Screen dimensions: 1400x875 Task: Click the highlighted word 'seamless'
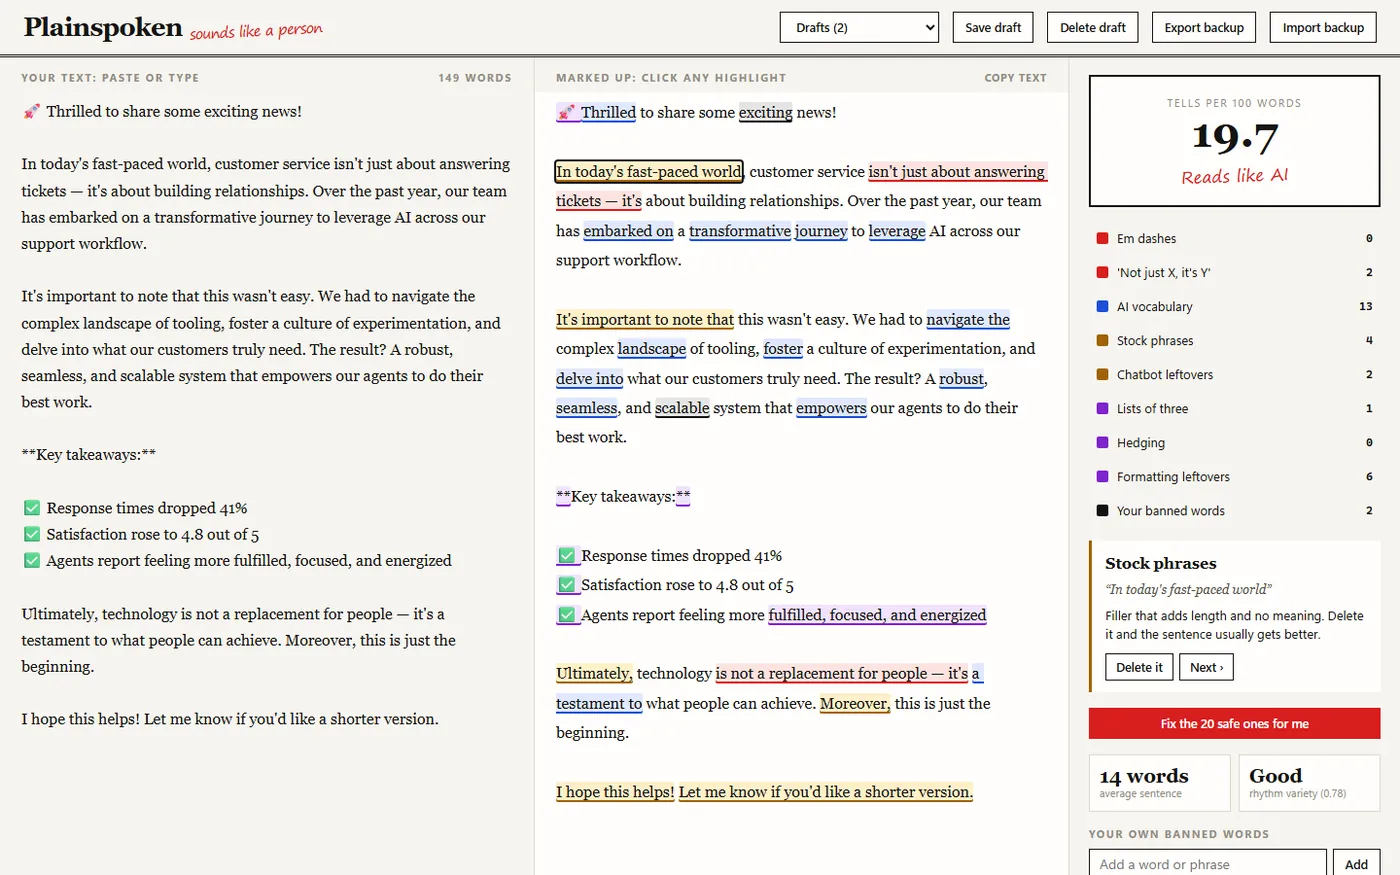(587, 407)
